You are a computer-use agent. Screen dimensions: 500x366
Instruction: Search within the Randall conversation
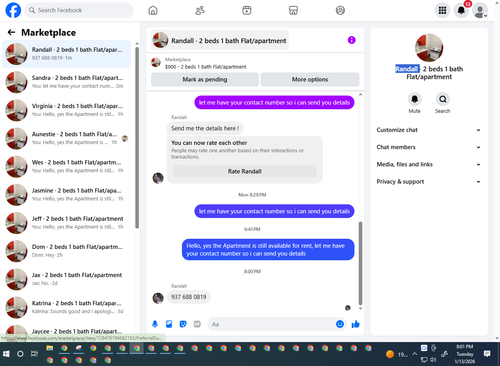point(443,99)
